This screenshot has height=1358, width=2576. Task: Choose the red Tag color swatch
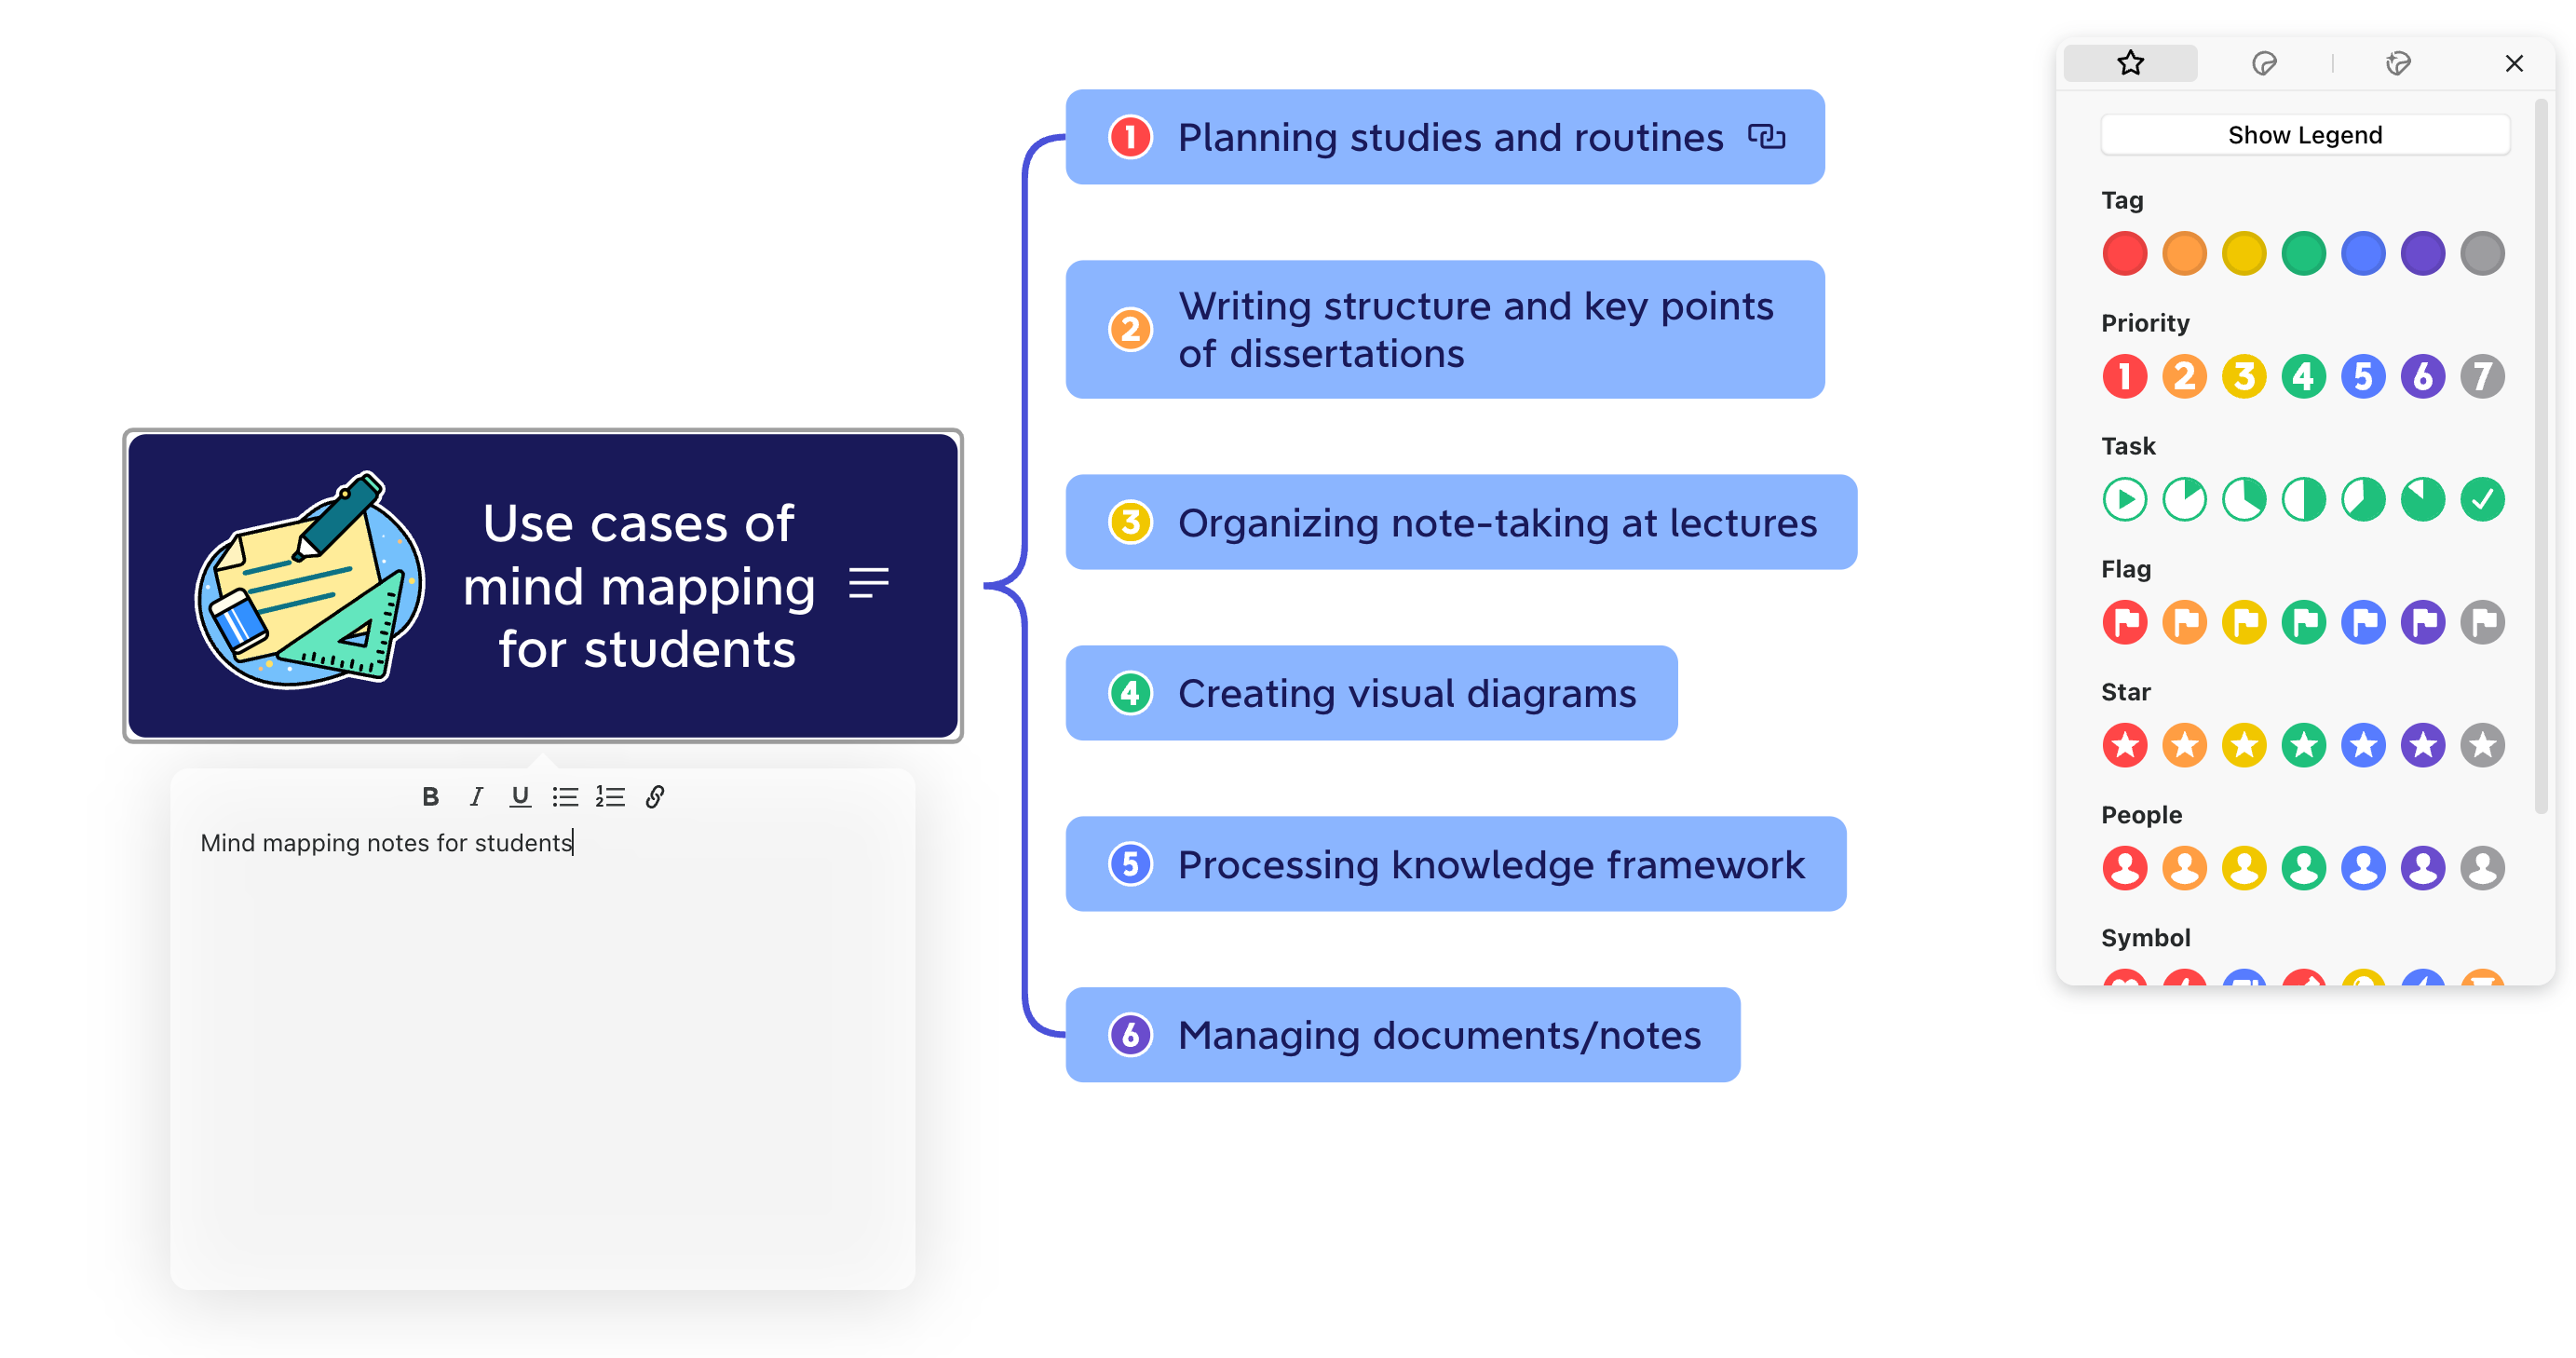point(2124,253)
